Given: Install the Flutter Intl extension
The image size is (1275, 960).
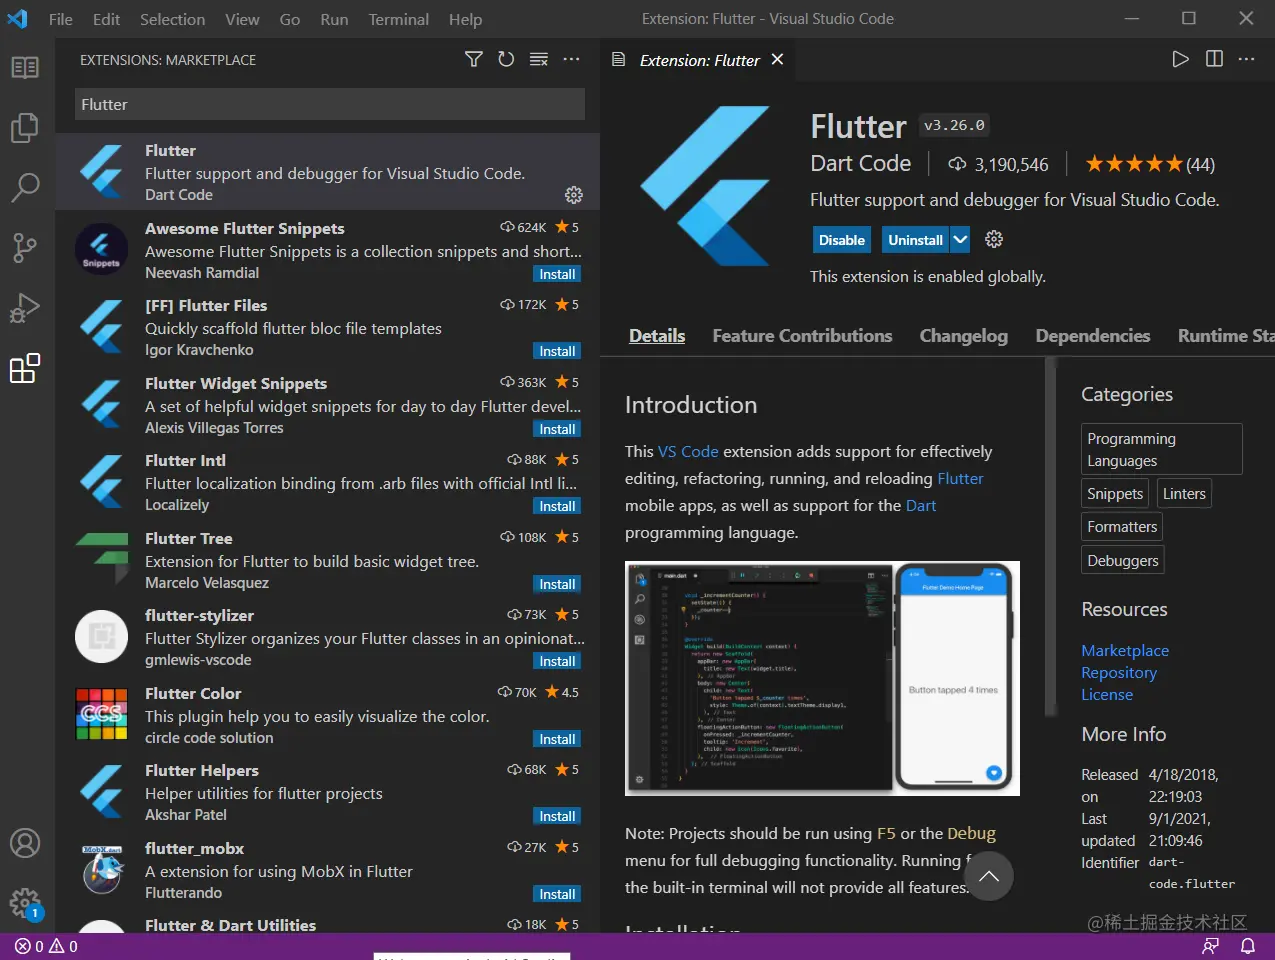Looking at the screenshot, I should [x=557, y=506].
